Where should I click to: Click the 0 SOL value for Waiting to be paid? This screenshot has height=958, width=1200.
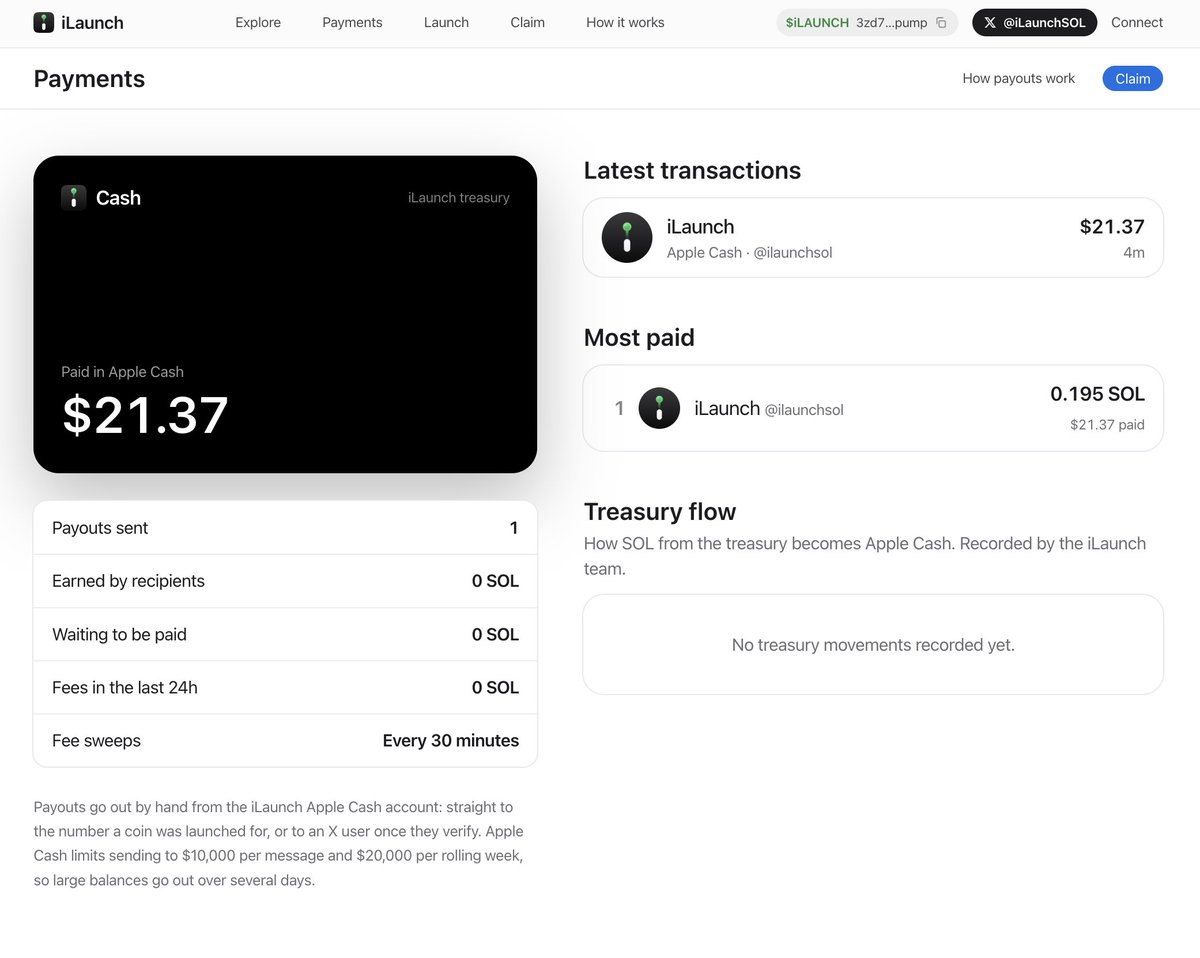pos(495,634)
